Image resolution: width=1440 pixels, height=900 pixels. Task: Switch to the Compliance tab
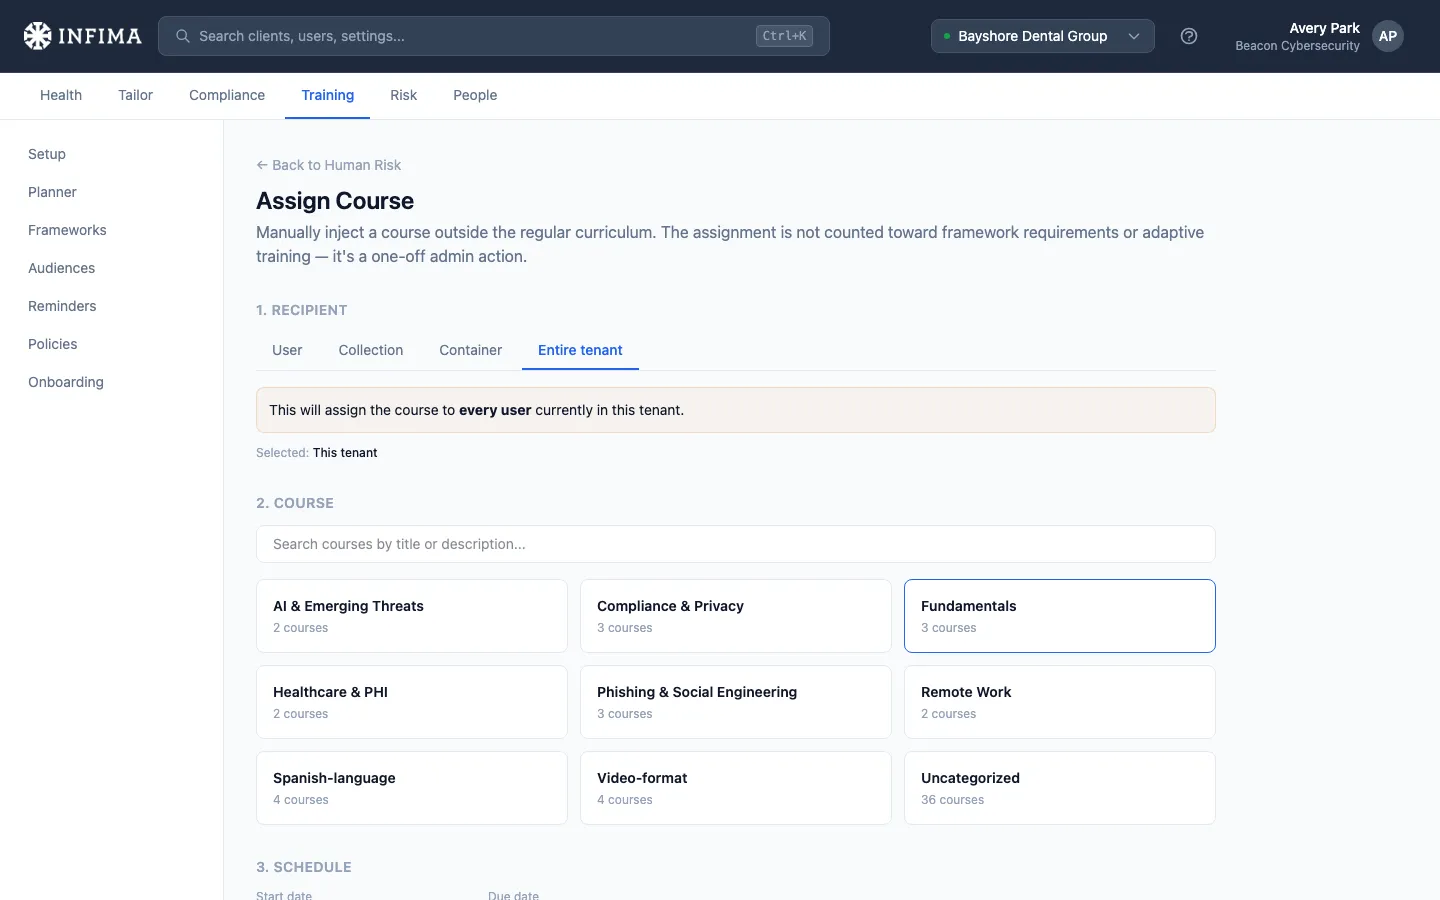coord(227,95)
